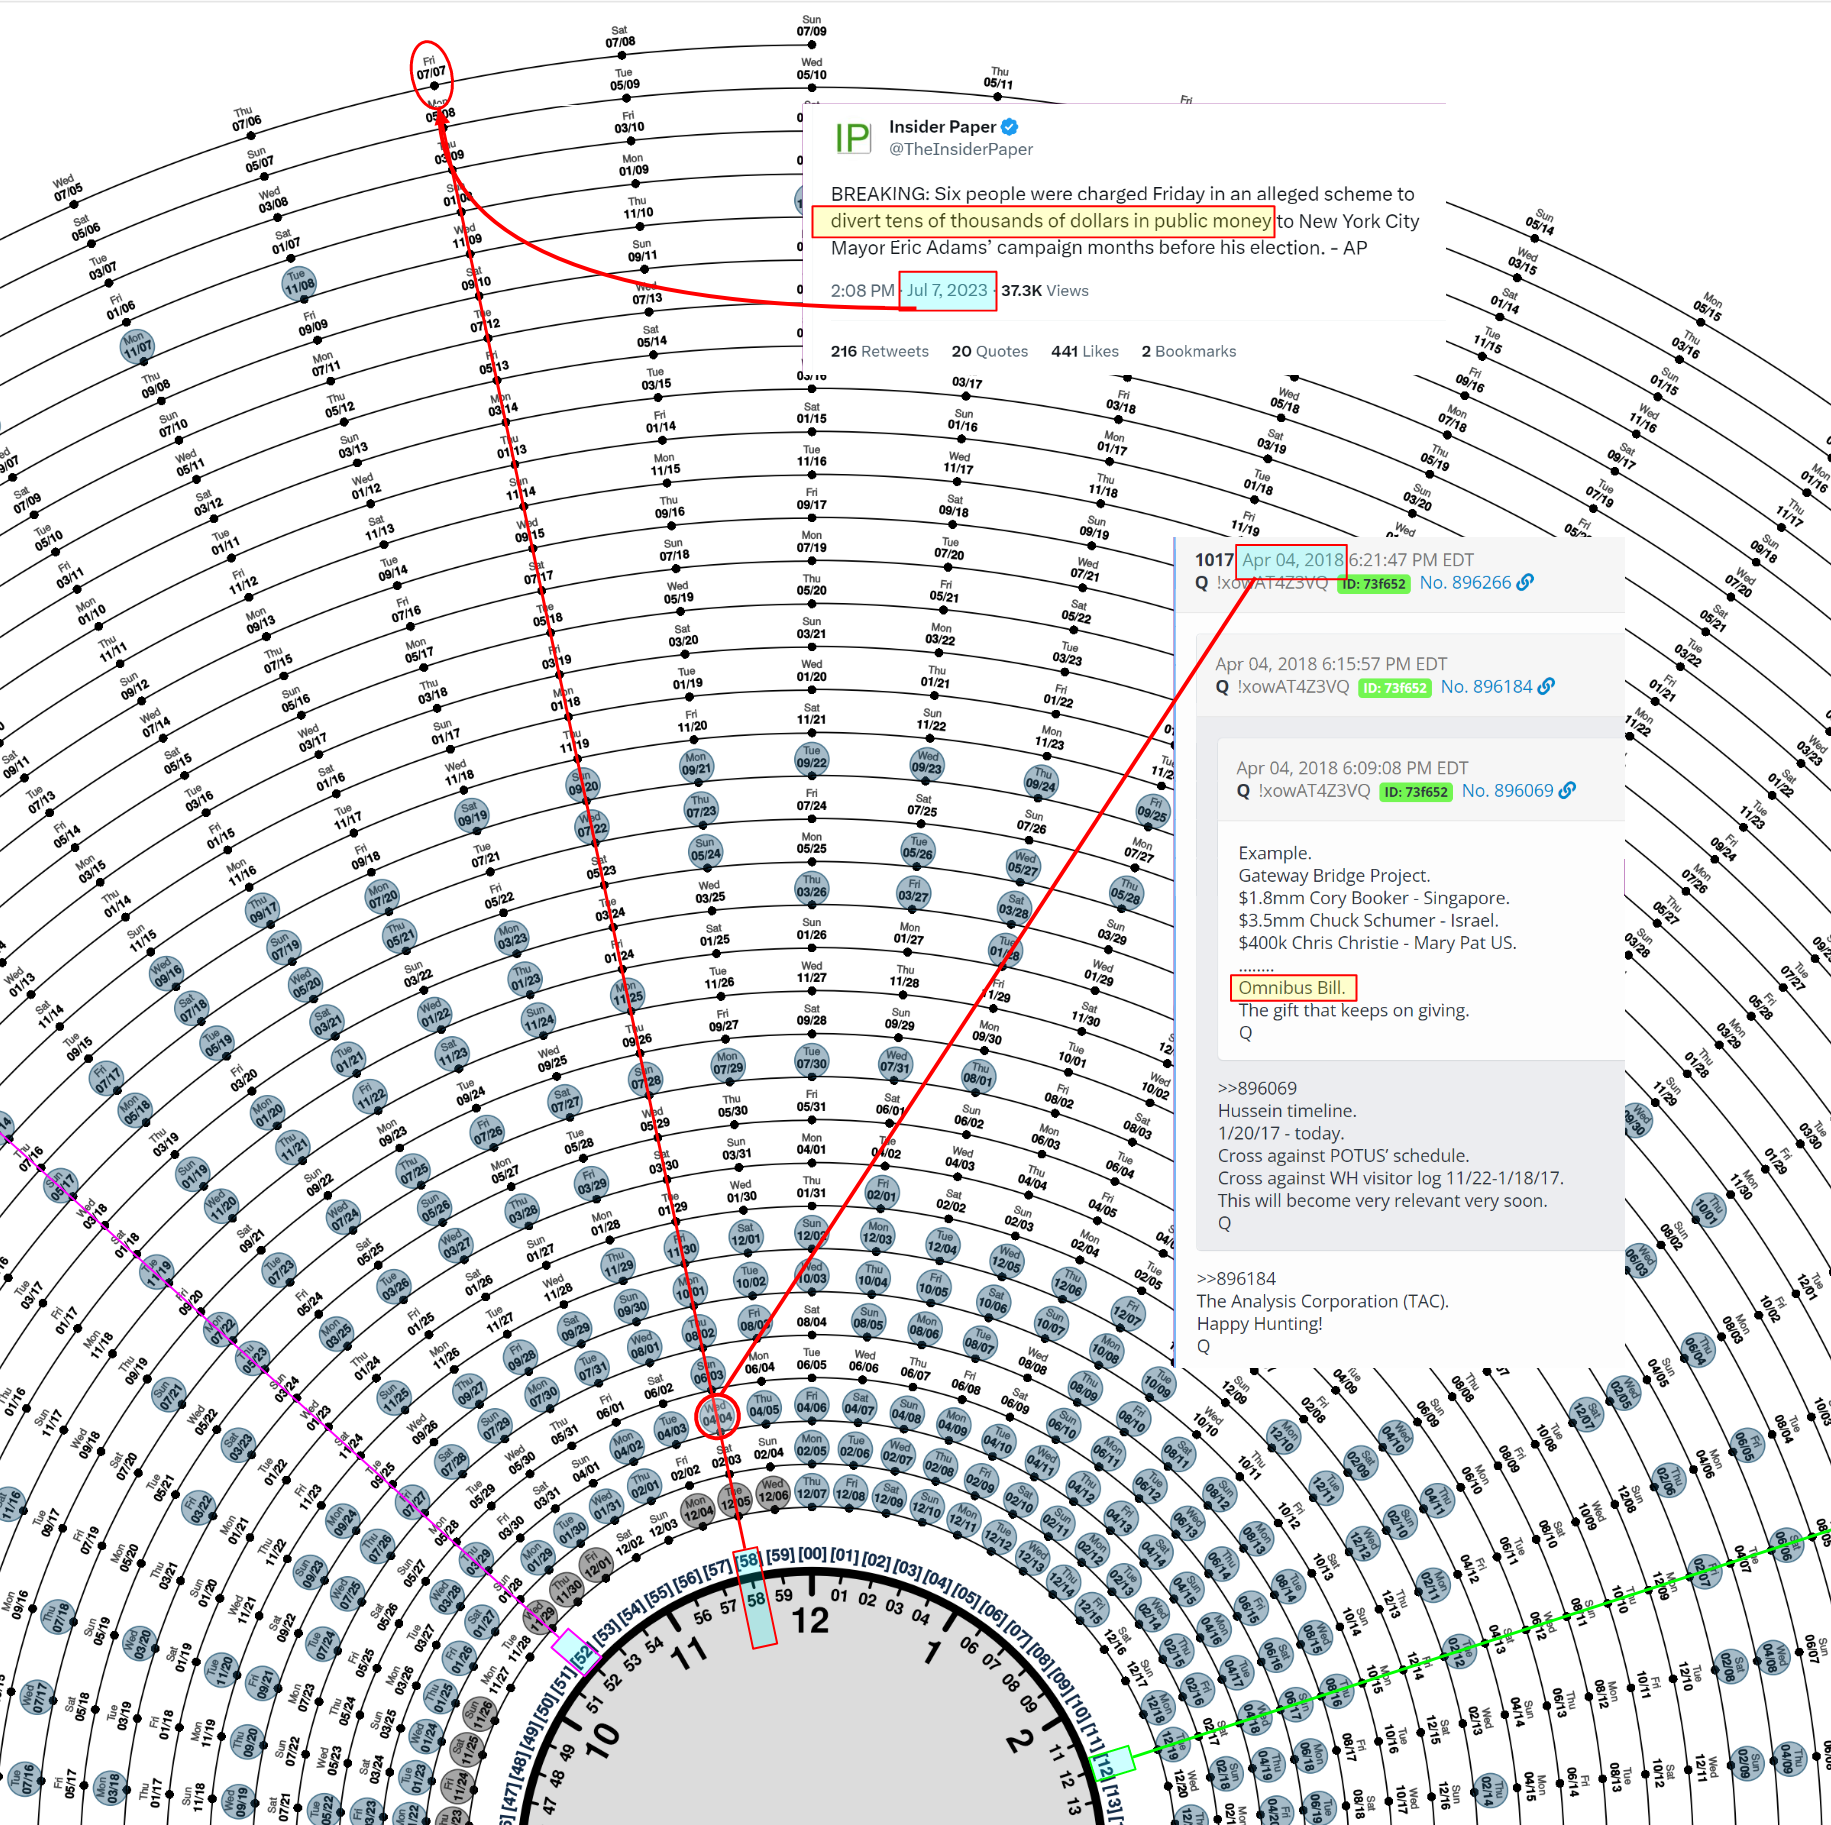The image size is (1831, 1825).
Task: Click the highlighted [58] minute bracket marker
Action: [748, 1559]
